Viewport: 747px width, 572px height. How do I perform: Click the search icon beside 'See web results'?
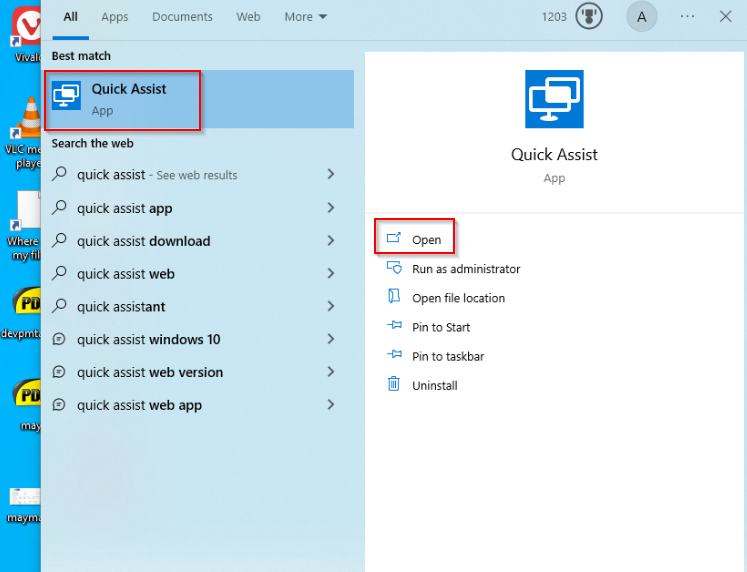point(59,174)
